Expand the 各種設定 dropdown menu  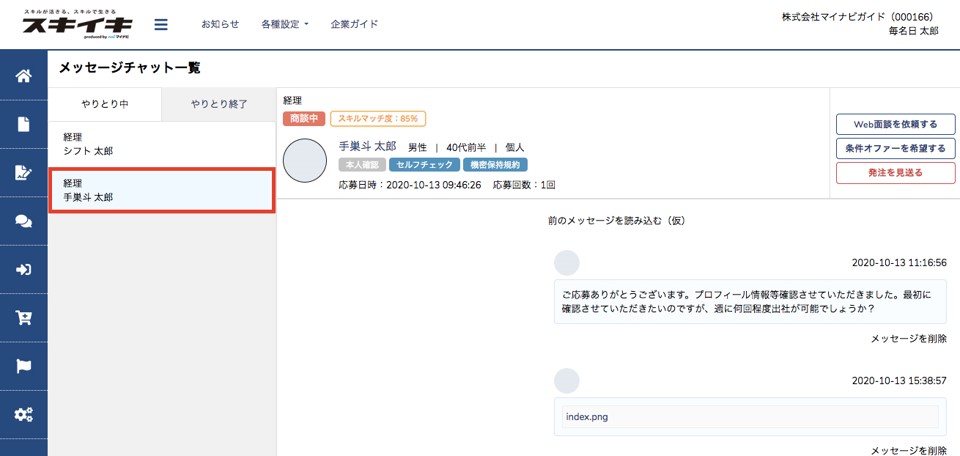[x=285, y=24]
